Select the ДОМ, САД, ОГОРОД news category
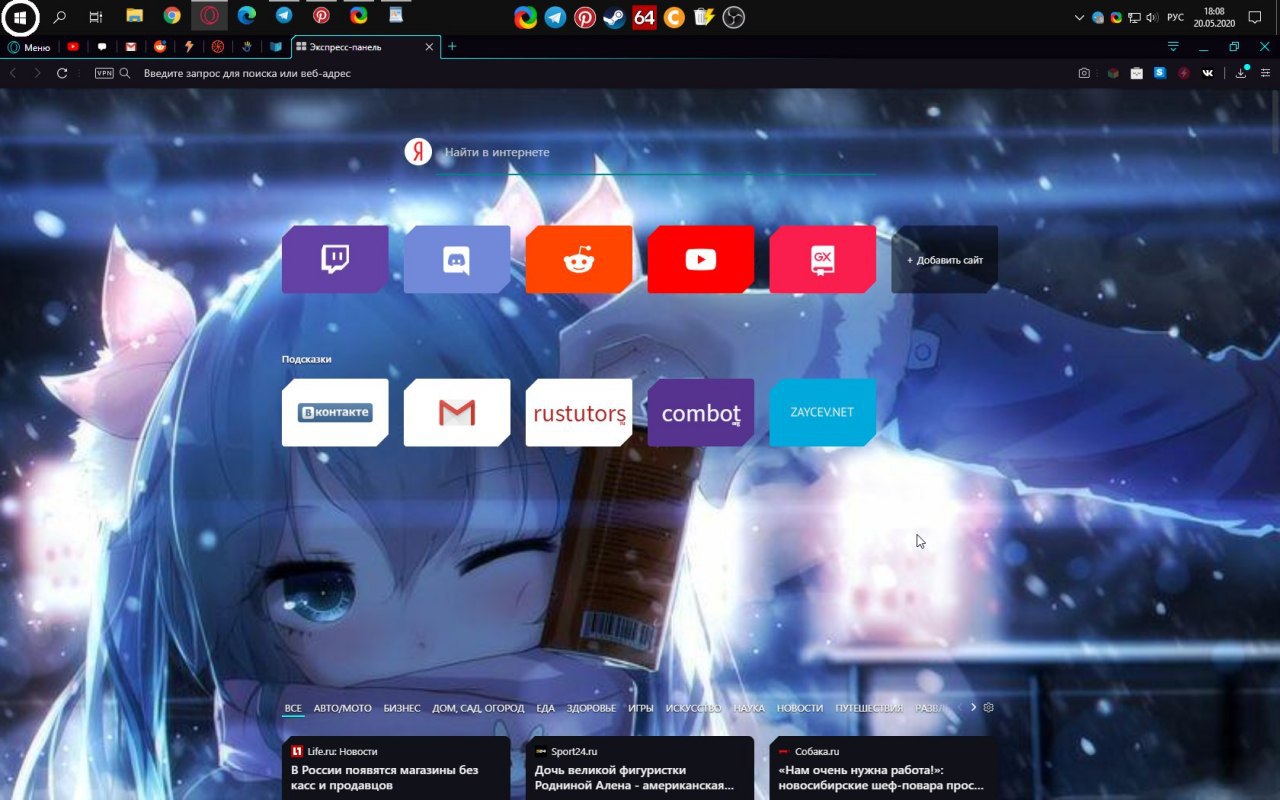 point(478,708)
